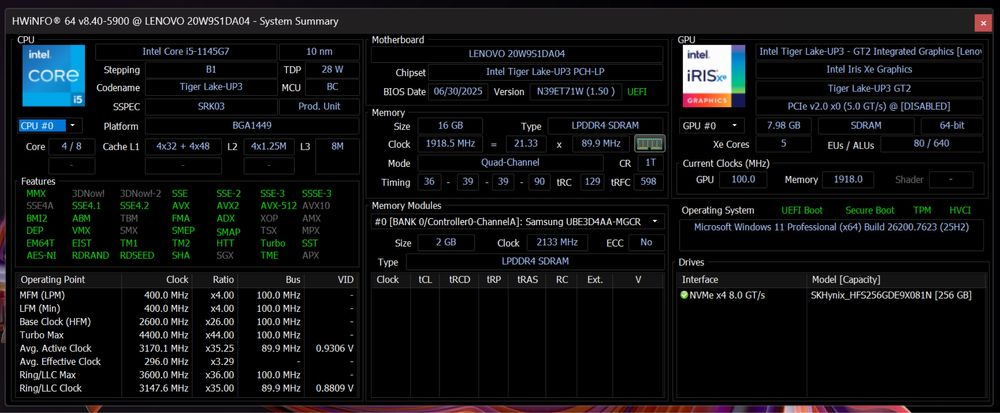Select the Ring/LLC Clock row
Viewport: 1000px width, 413px height.
coord(187,388)
